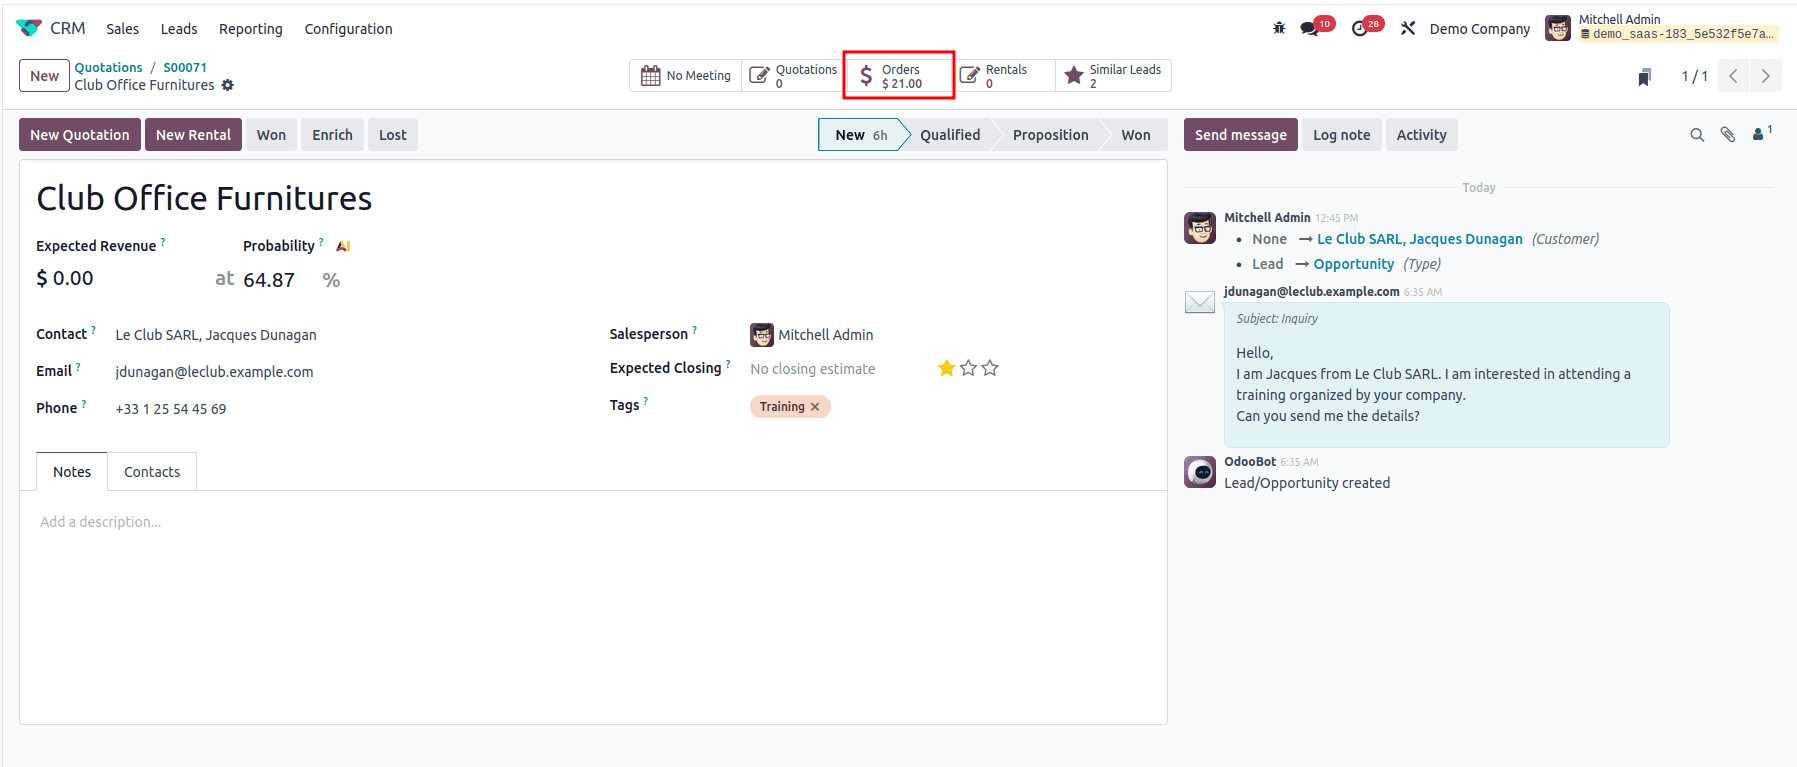1797x767 pixels.
Task: Open the CRM app logo icon
Action: [29, 28]
